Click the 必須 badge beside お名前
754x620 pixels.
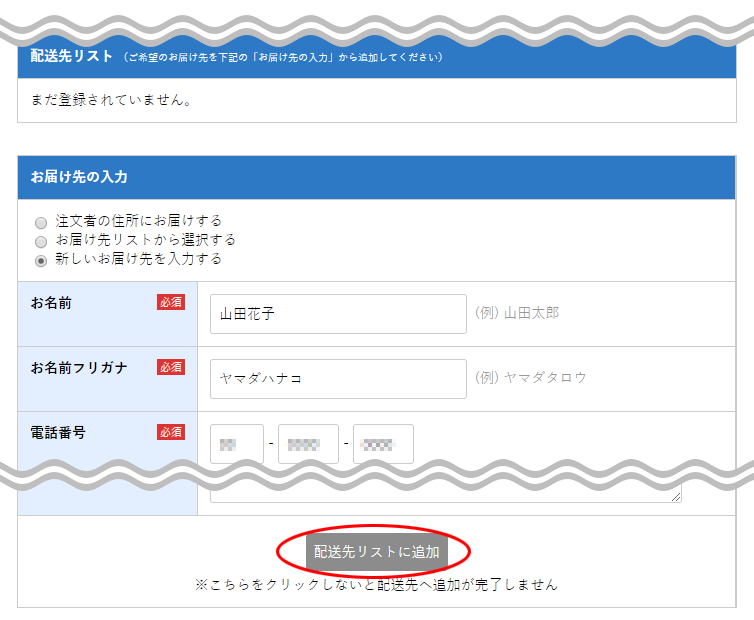(171, 302)
